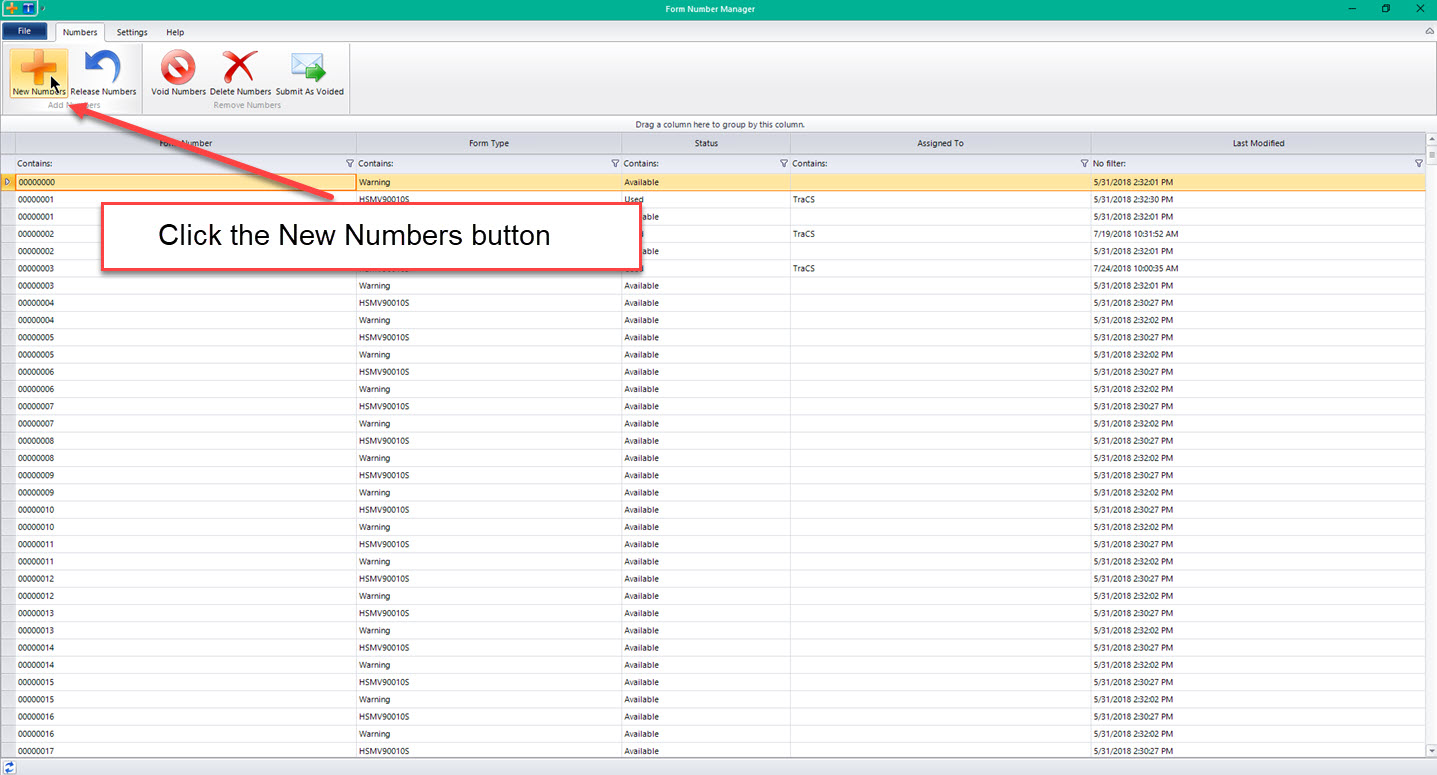Viewport: 1437px width, 775px height.
Task: Open the Last Modified filter dropdown
Action: tap(1418, 163)
